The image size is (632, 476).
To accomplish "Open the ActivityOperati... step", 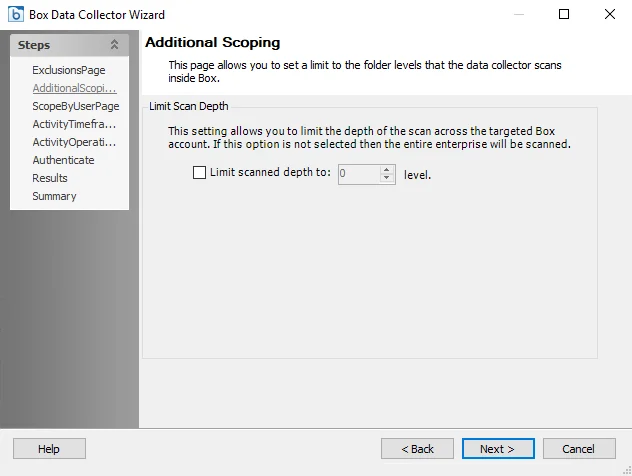I will point(74,142).
